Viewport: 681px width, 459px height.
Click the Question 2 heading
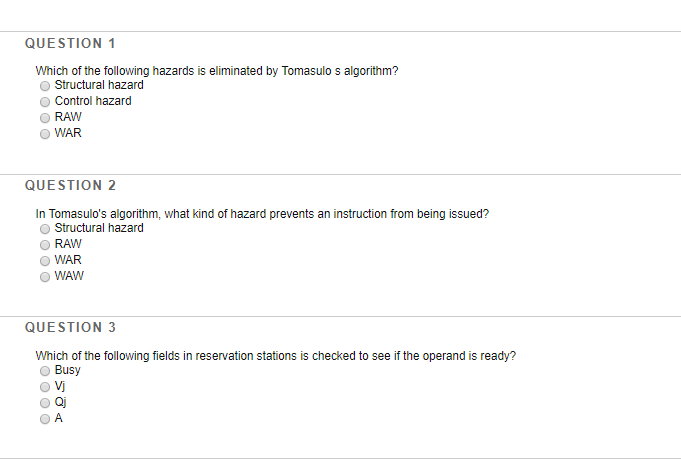point(70,185)
